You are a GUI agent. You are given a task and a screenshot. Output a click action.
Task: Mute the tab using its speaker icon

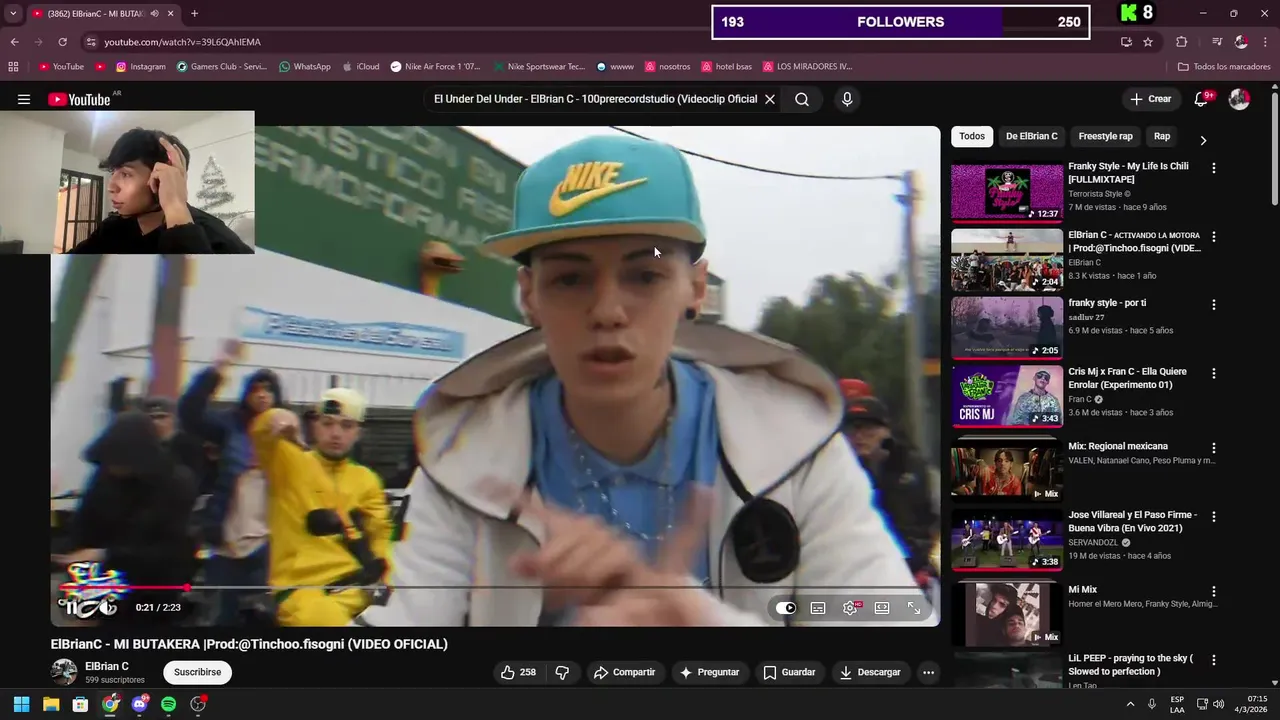[x=155, y=14]
